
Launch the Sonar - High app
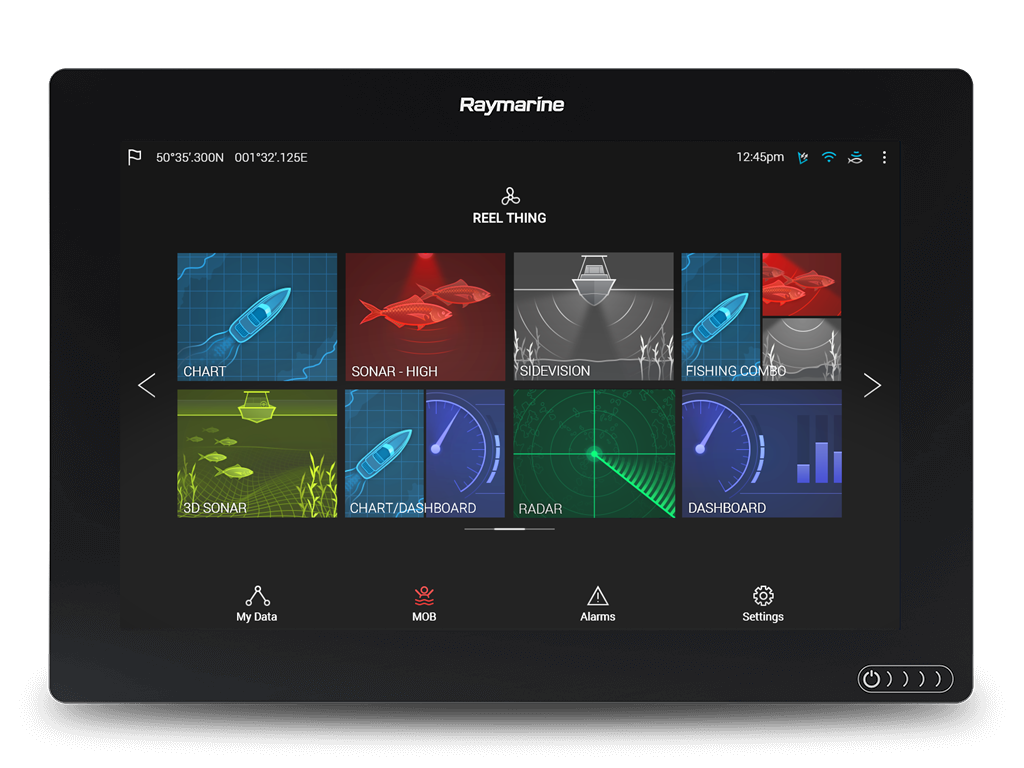click(x=425, y=317)
